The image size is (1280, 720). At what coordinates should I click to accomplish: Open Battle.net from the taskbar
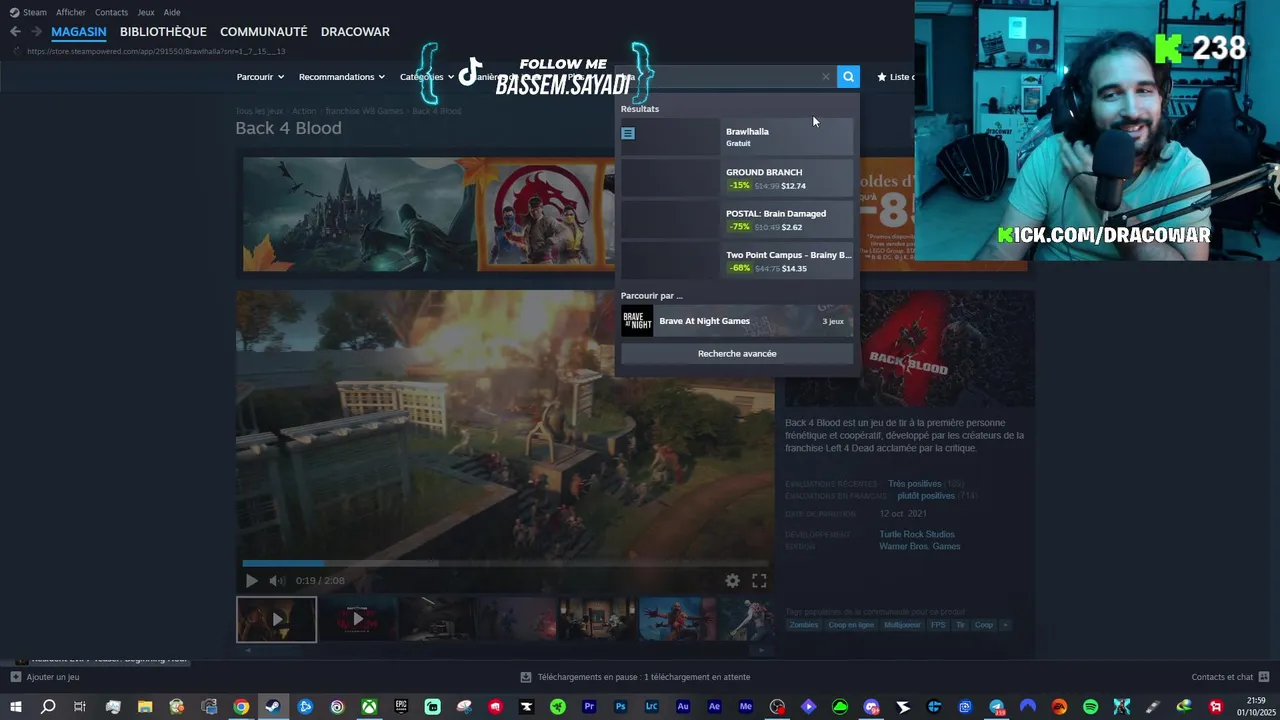tap(305, 707)
